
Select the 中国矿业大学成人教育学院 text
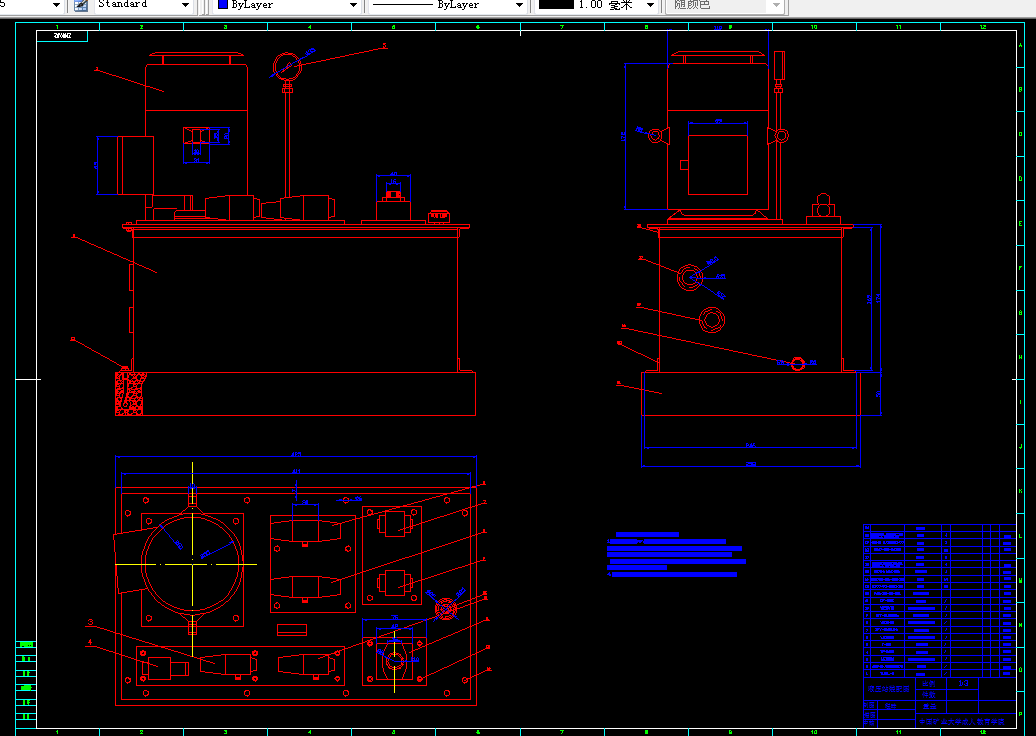pos(961,722)
